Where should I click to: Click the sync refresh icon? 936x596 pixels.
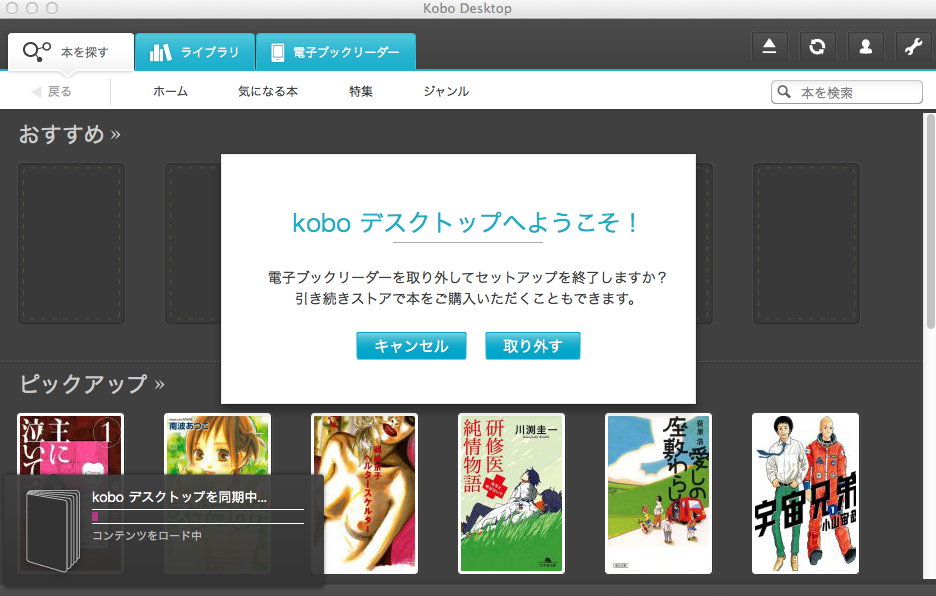817,47
